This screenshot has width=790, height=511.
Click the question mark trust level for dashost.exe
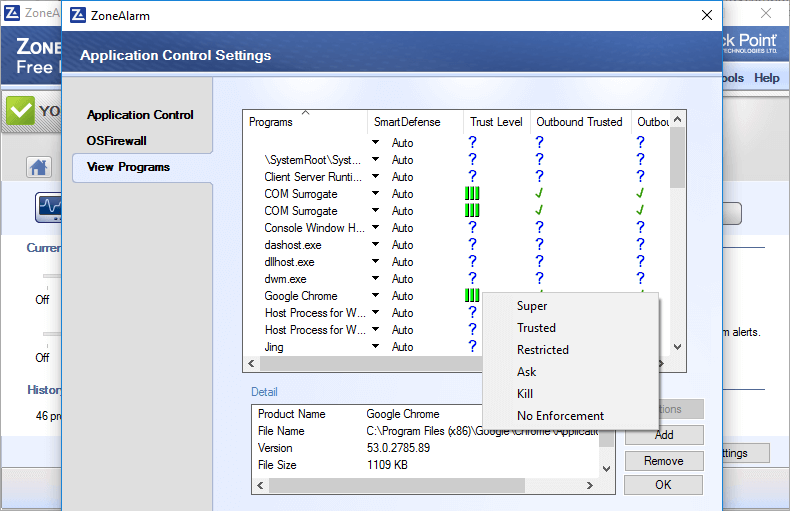[472, 245]
